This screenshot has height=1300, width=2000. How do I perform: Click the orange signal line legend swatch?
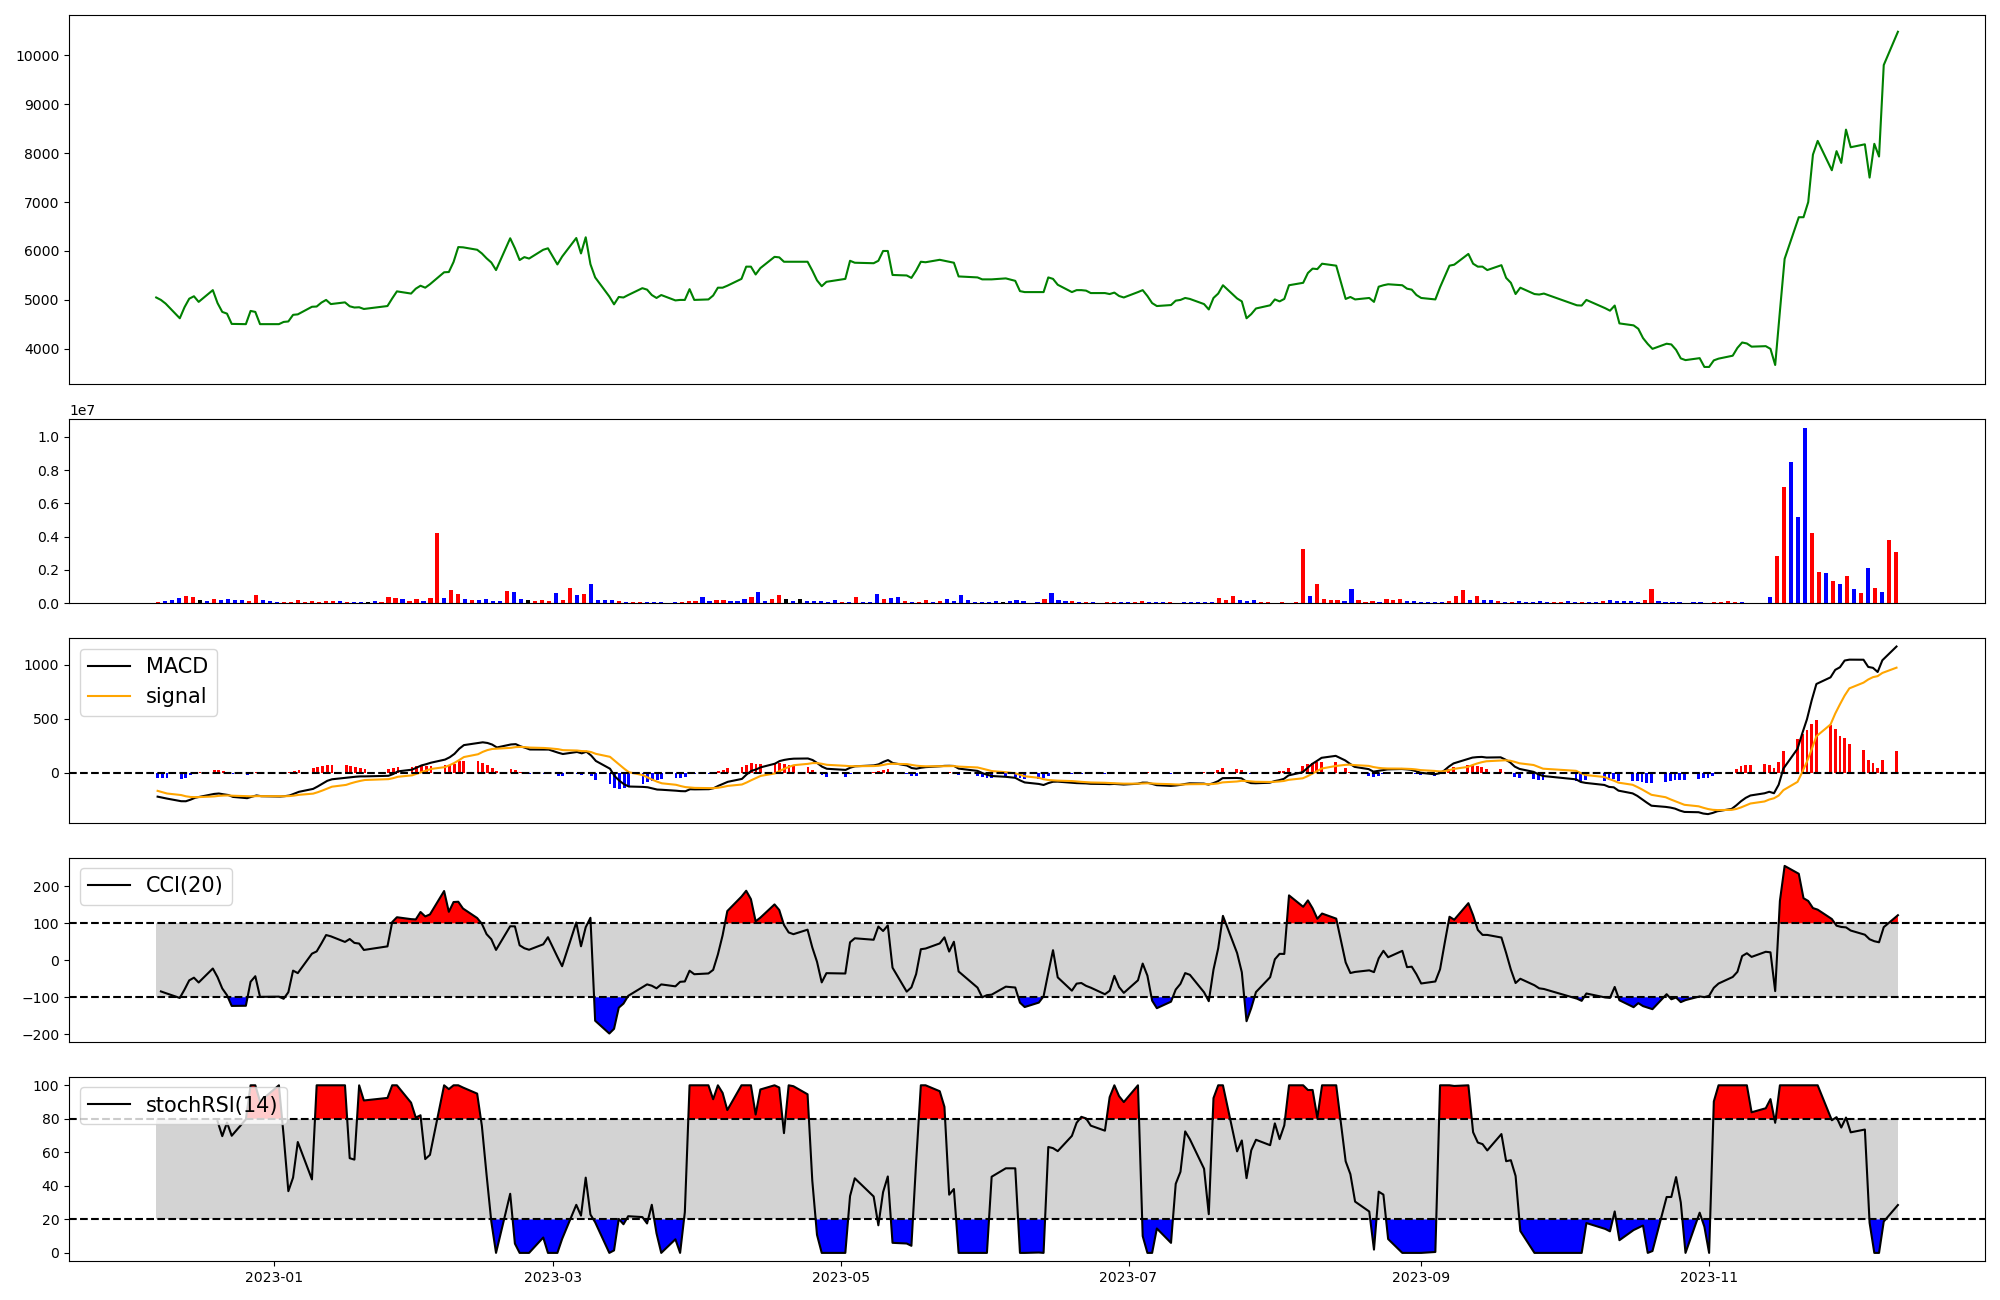point(109,696)
